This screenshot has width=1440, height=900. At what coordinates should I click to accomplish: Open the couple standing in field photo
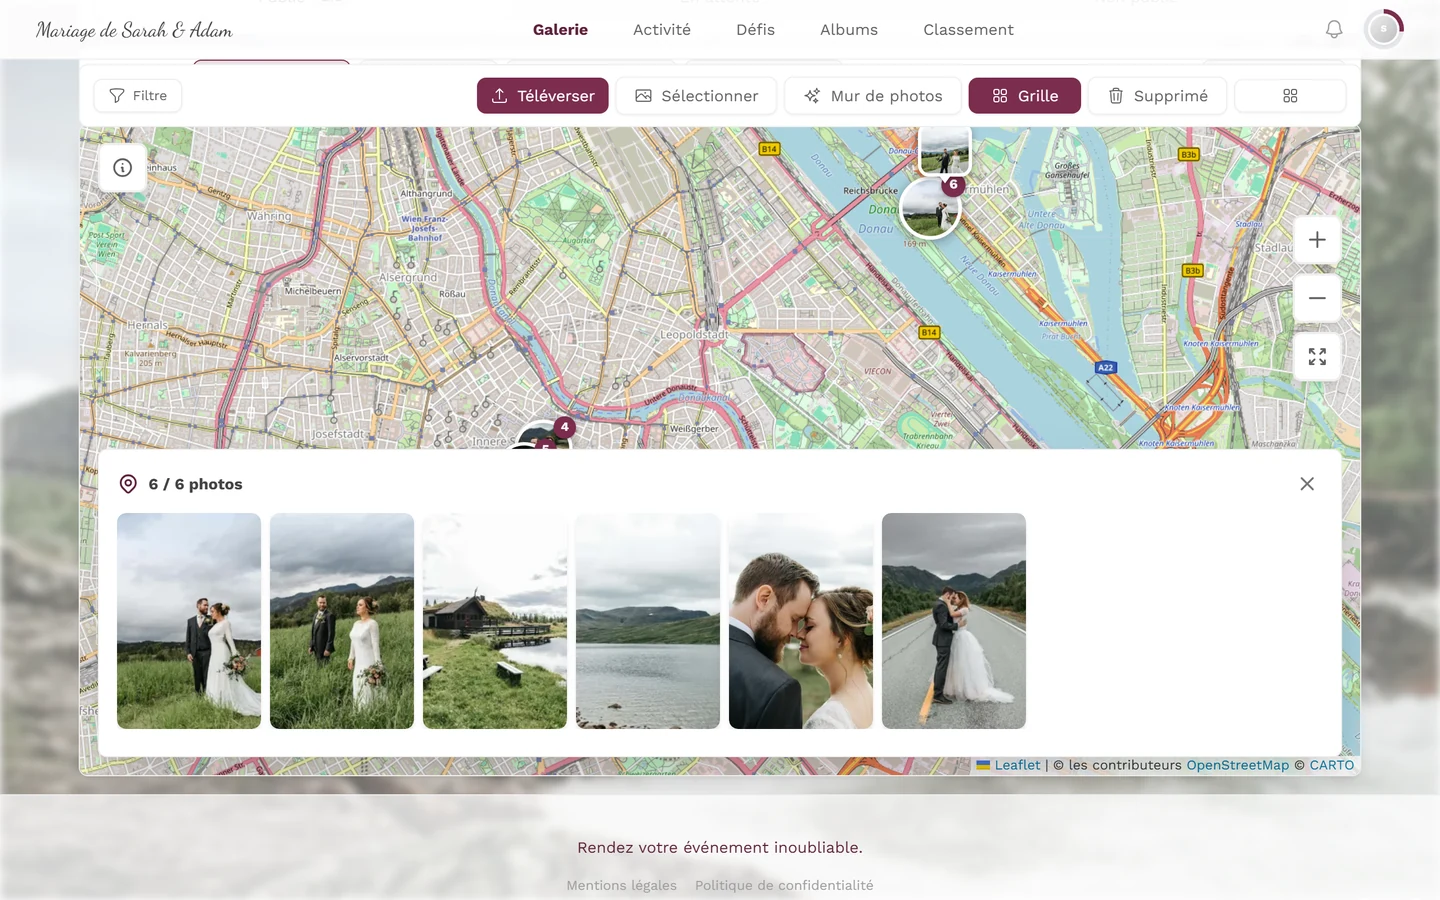(x=189, y=621)
